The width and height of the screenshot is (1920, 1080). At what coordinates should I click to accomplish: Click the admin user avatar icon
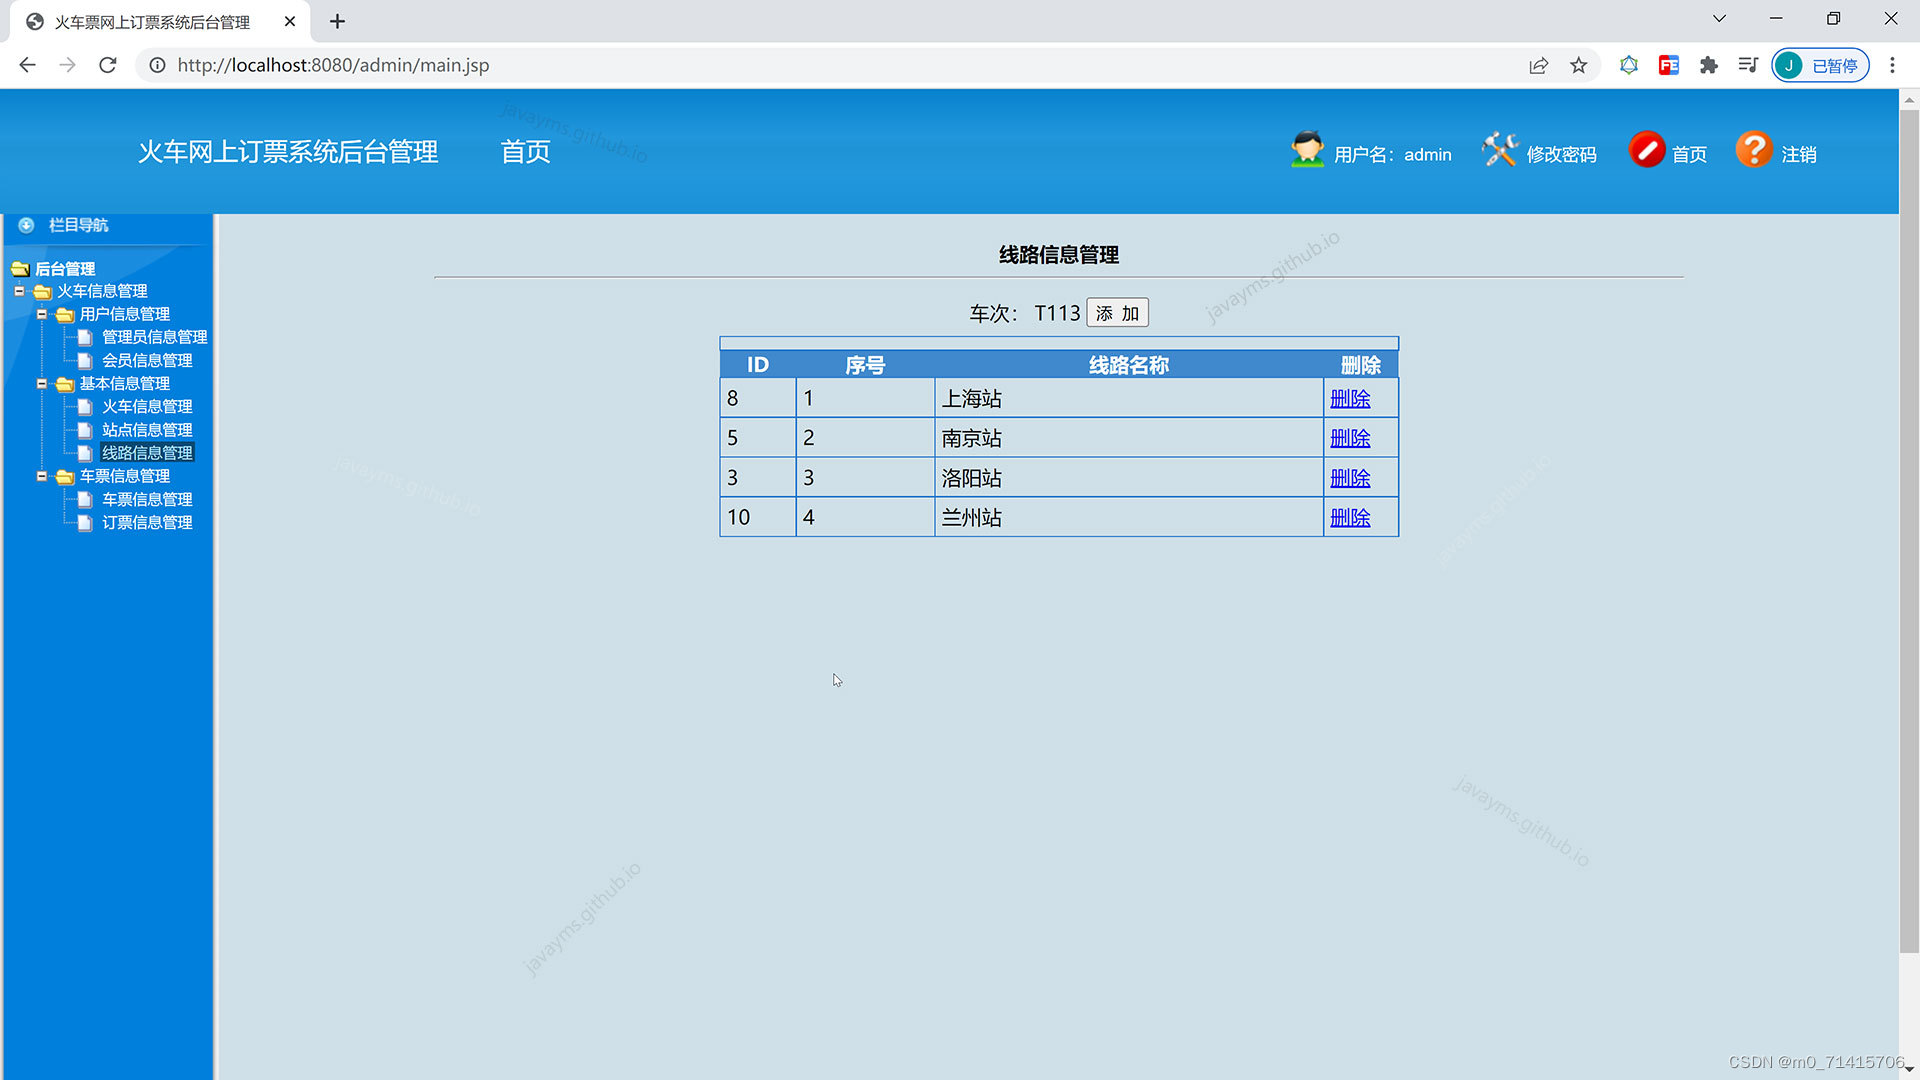[1307, 150]
